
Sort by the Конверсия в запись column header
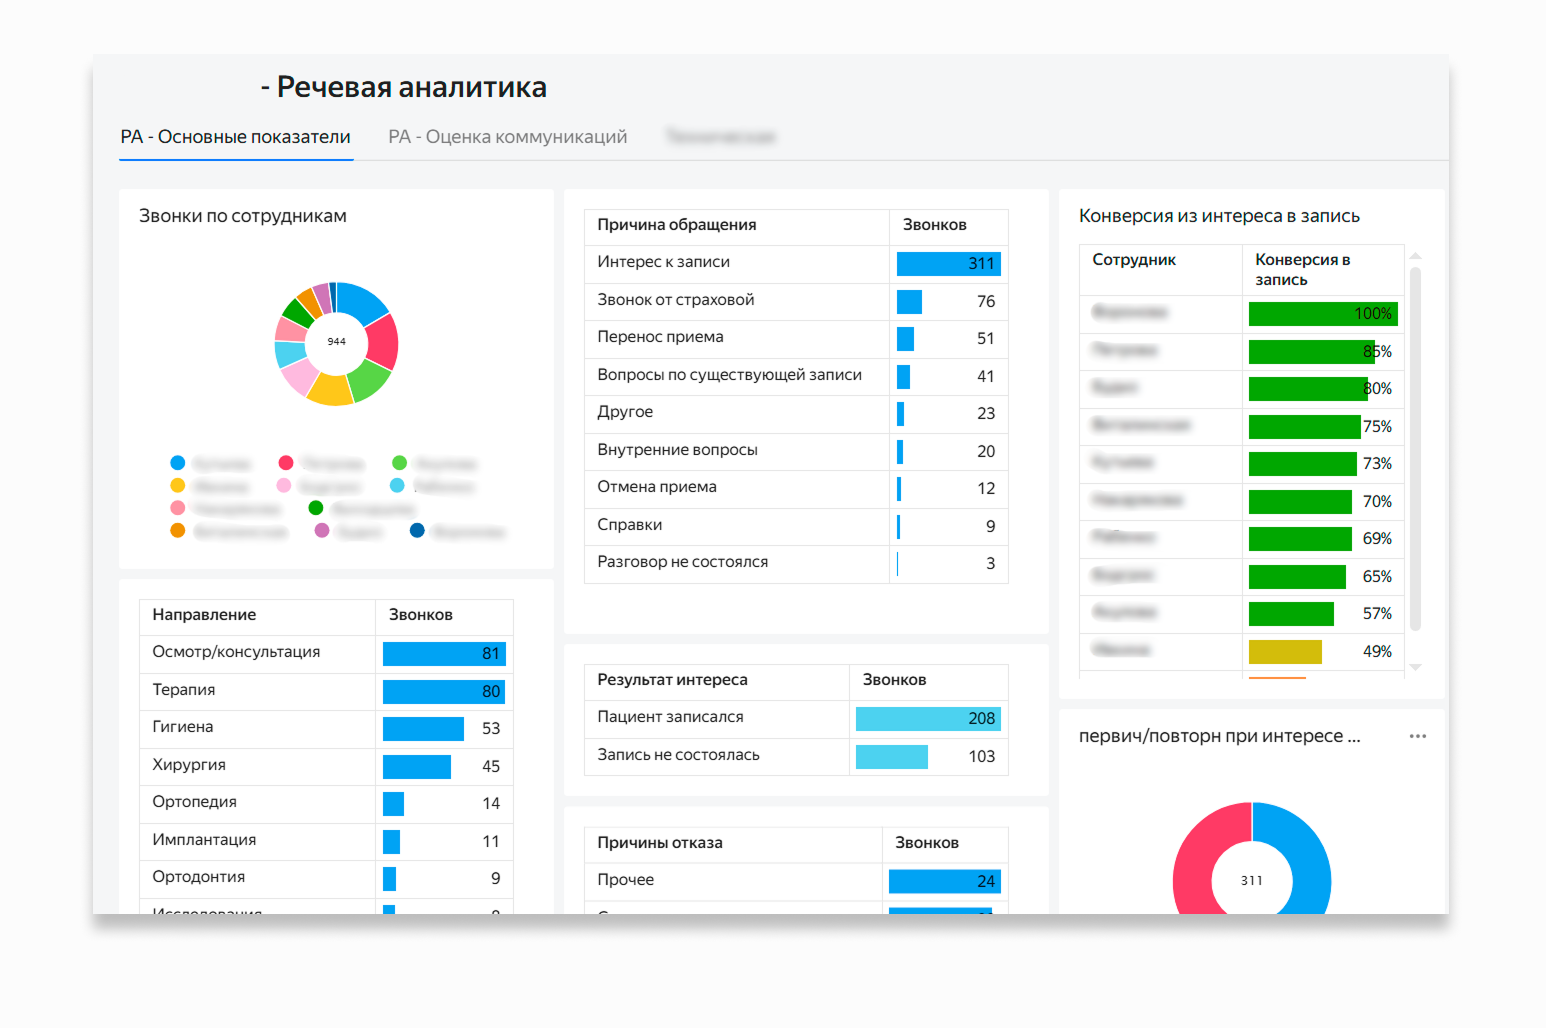(1302, 269)
